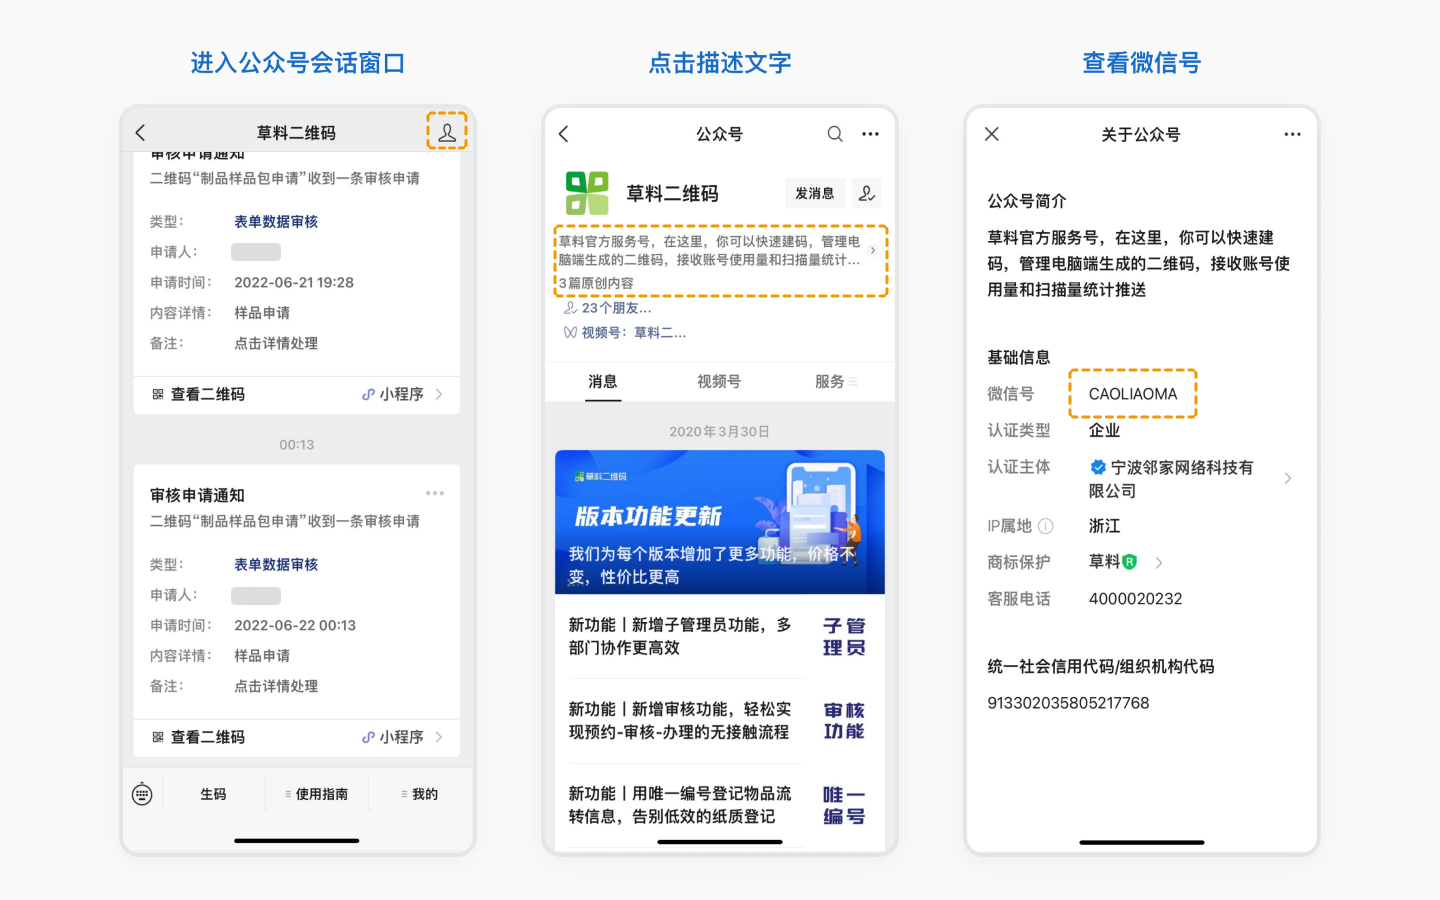The height and width of the screenshot is (900, 1440).
Task: Select the timestamp 2022-06-21 19:28
Action: 294,282
